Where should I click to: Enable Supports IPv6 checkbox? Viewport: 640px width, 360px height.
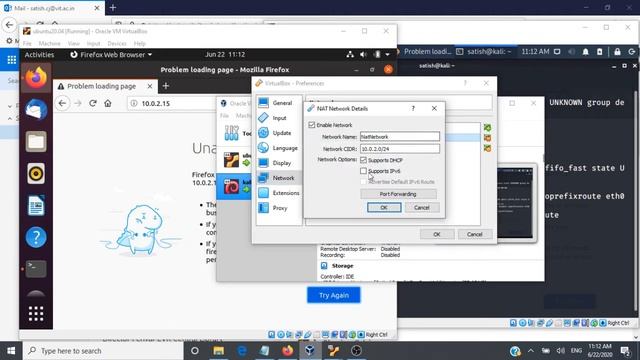click(x=364, y=171)
